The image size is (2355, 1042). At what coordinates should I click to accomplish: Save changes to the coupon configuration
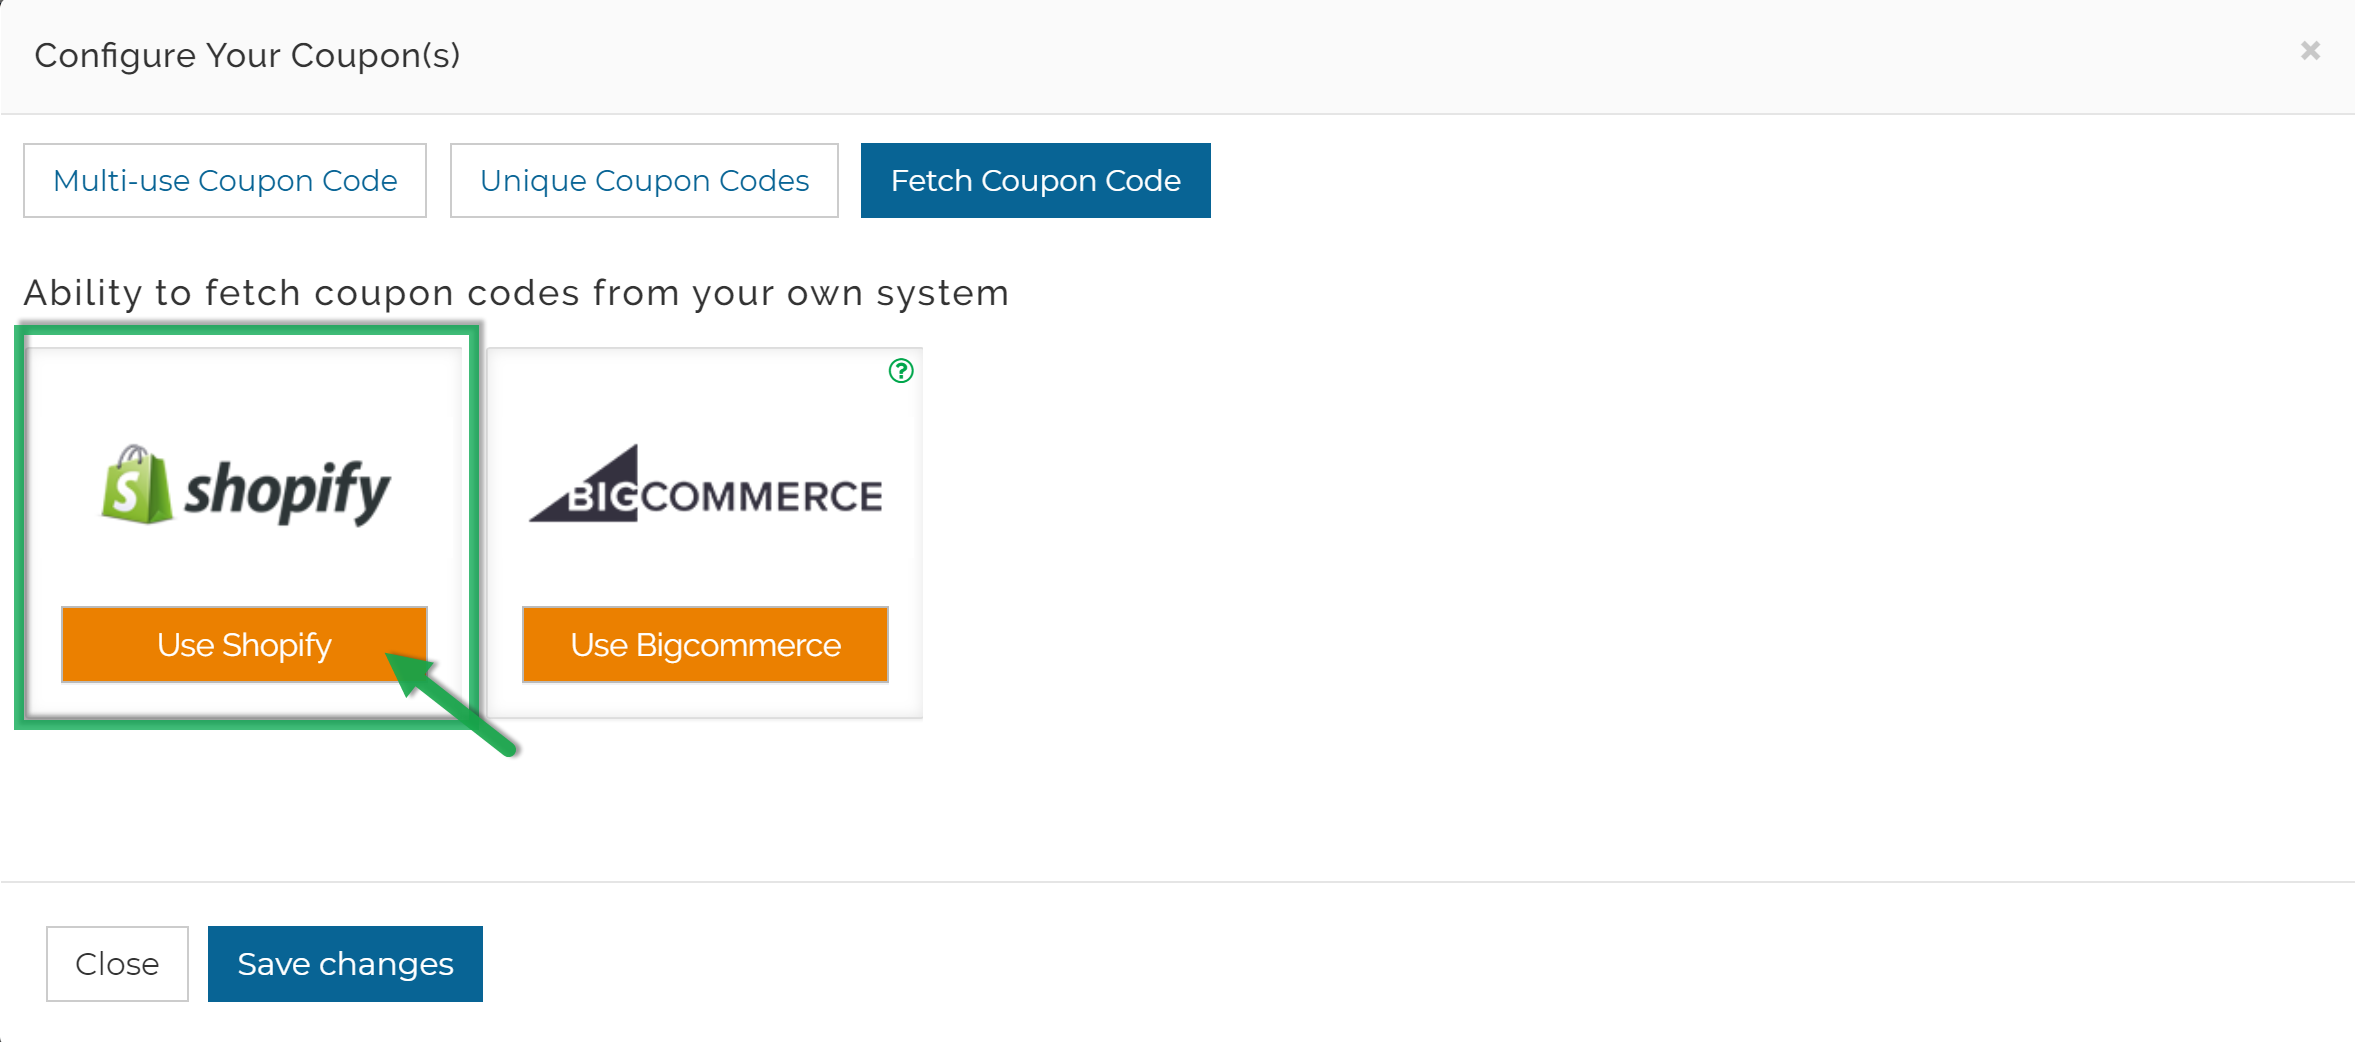pyautogui.click(x=345, y=964)
